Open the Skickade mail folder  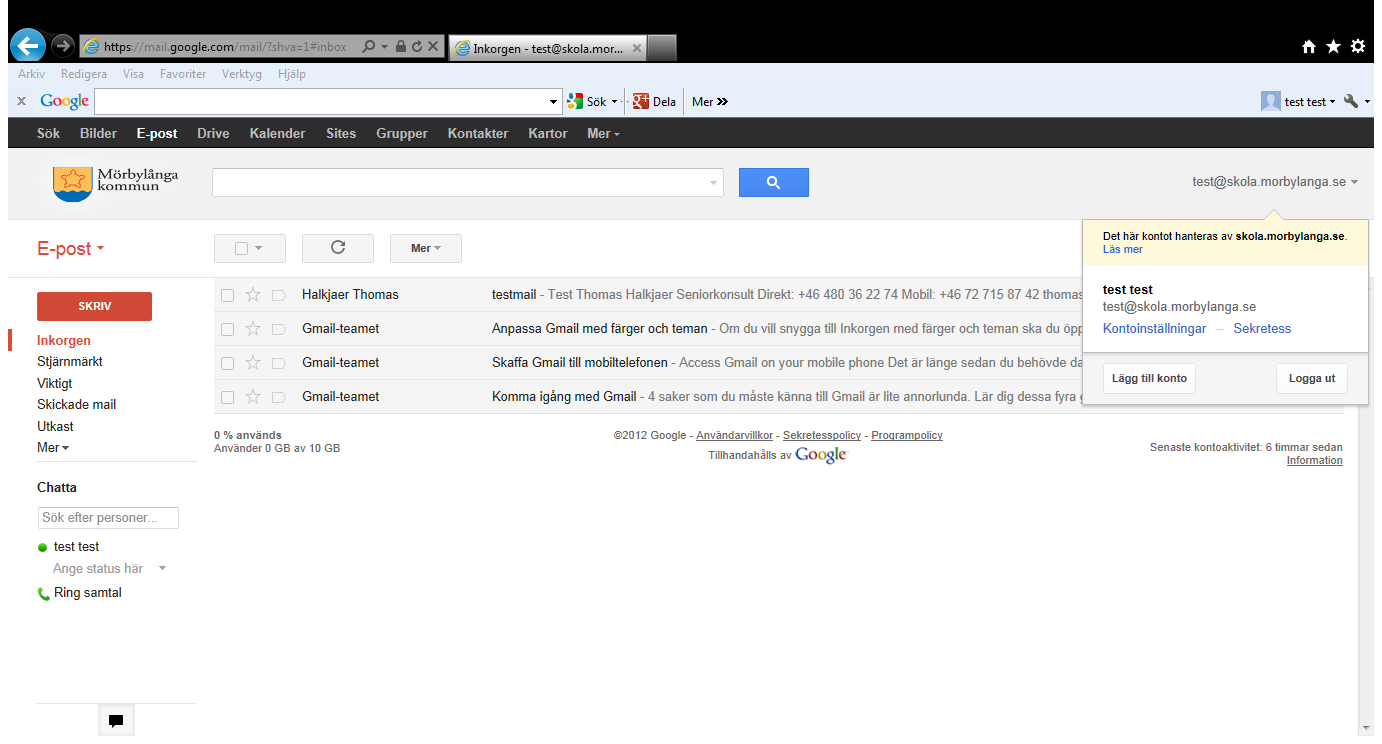click(77, 405)
